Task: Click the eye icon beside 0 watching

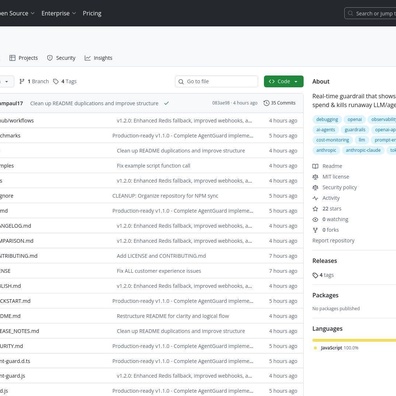Action: [315, 219]
